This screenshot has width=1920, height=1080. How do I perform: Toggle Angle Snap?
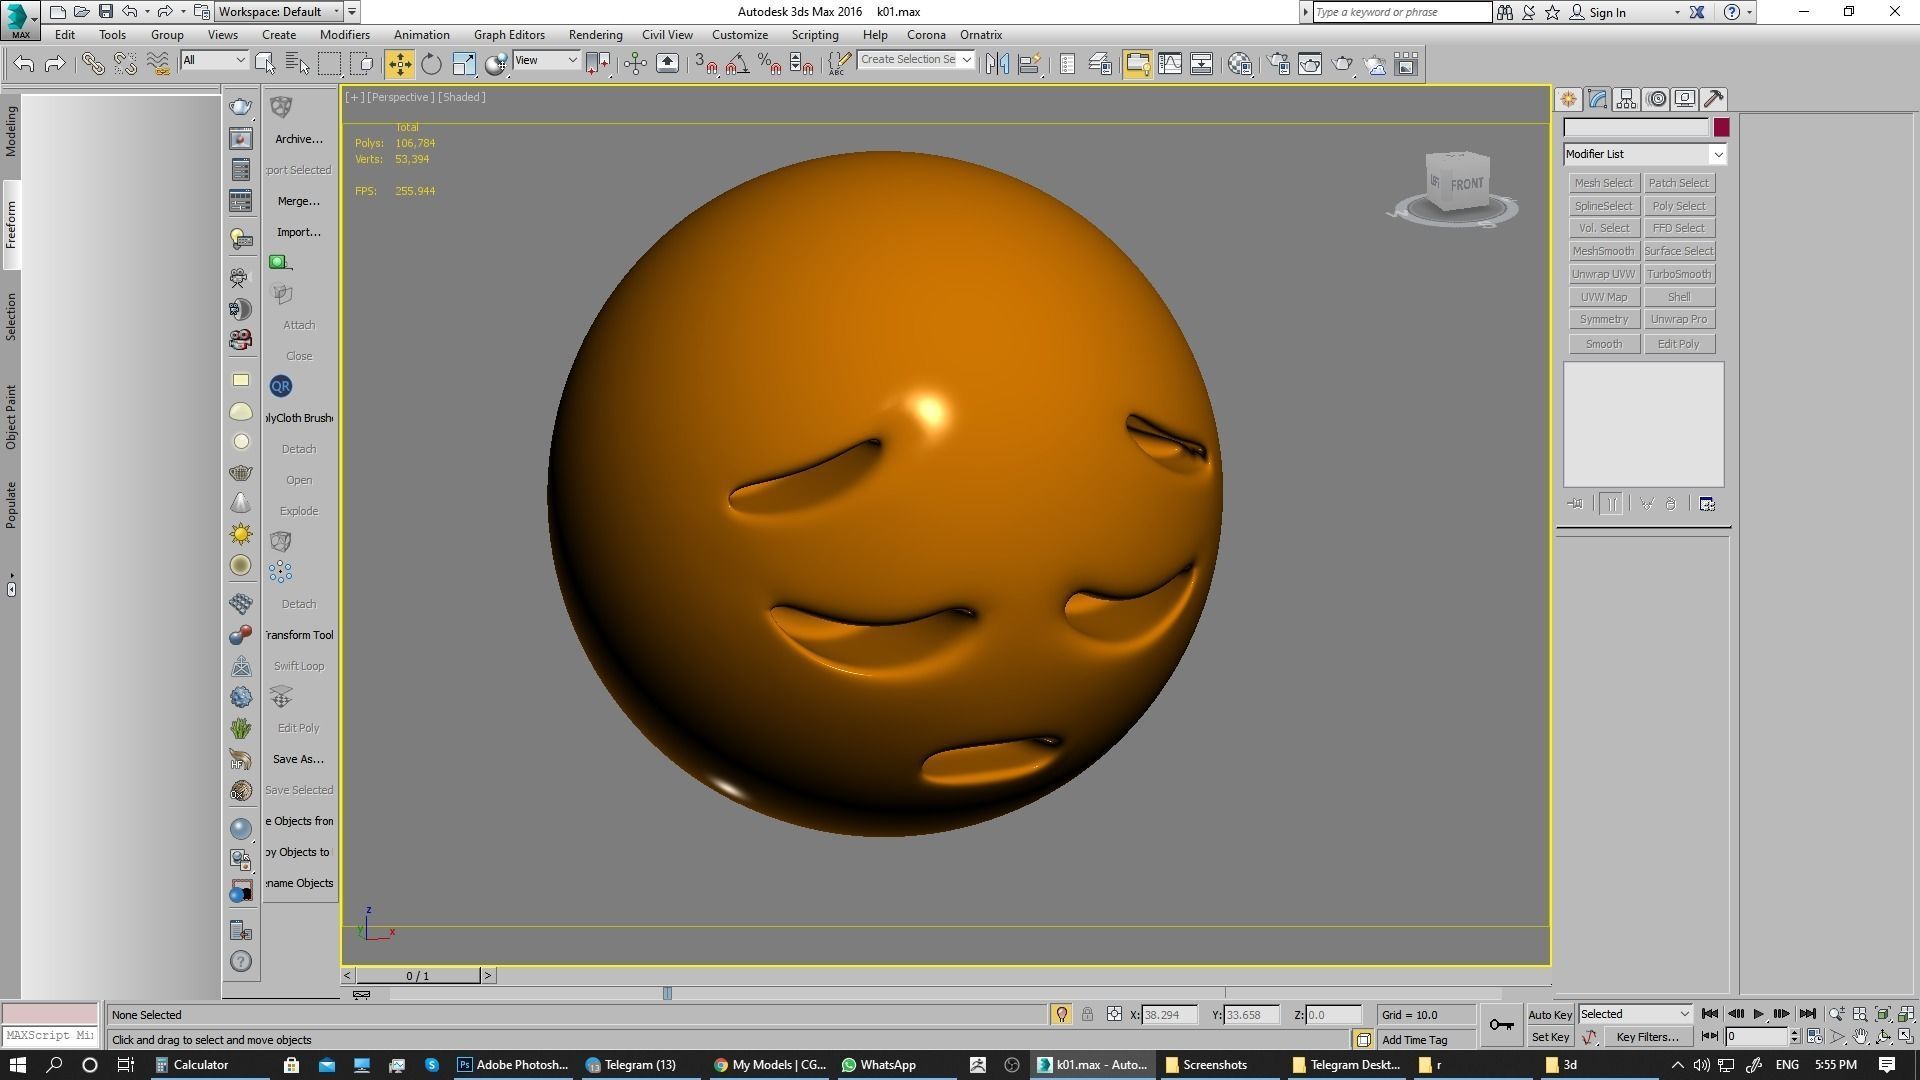[737, 64]
